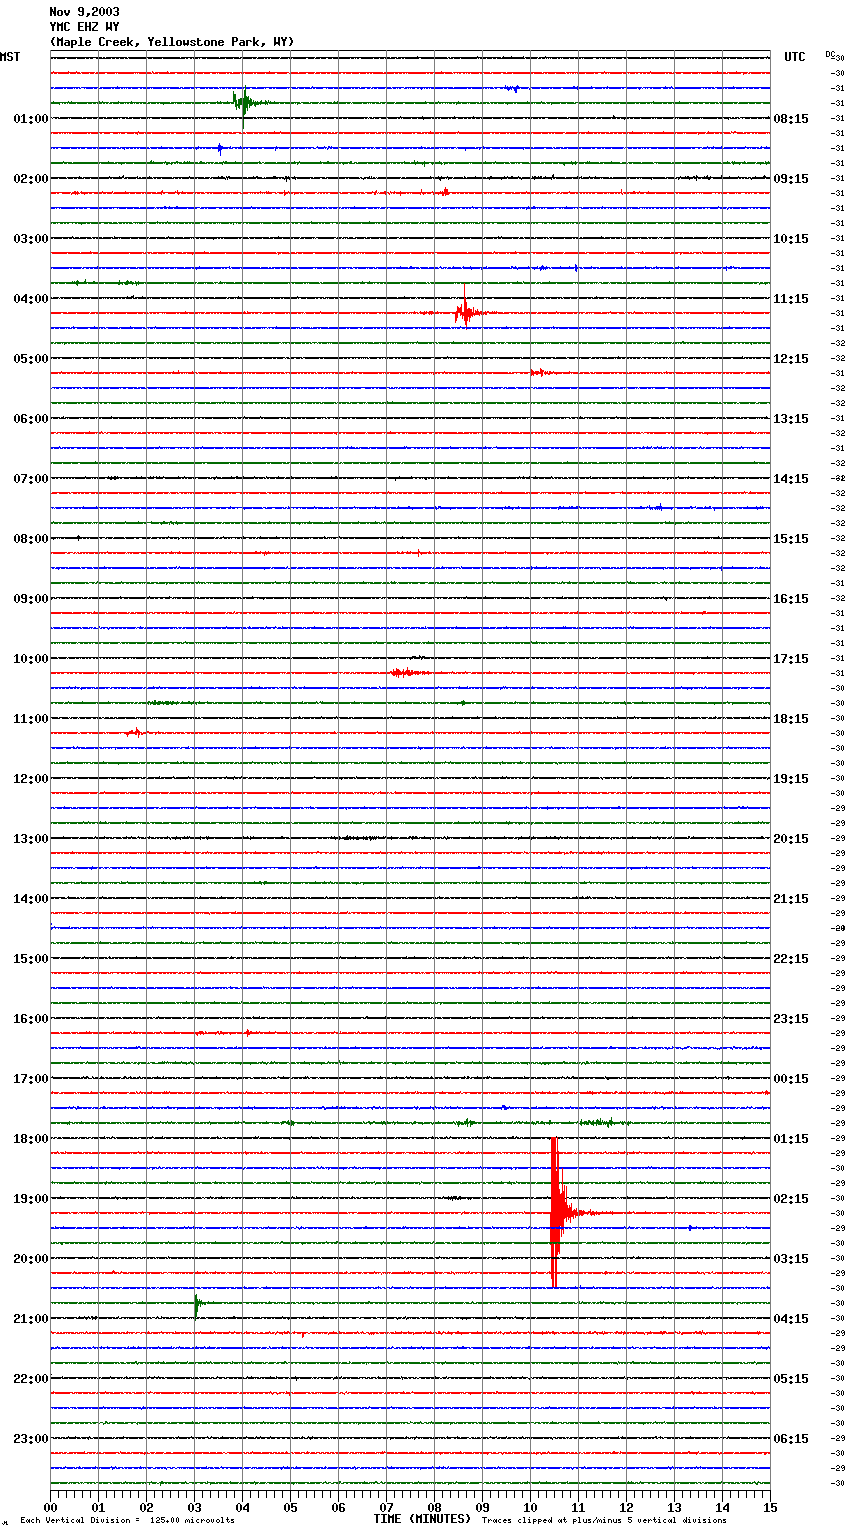Click the green noise burst on the 17:45 trace
The width and height of the screenshot is (850, 1534).
(x=602, y=1123)
